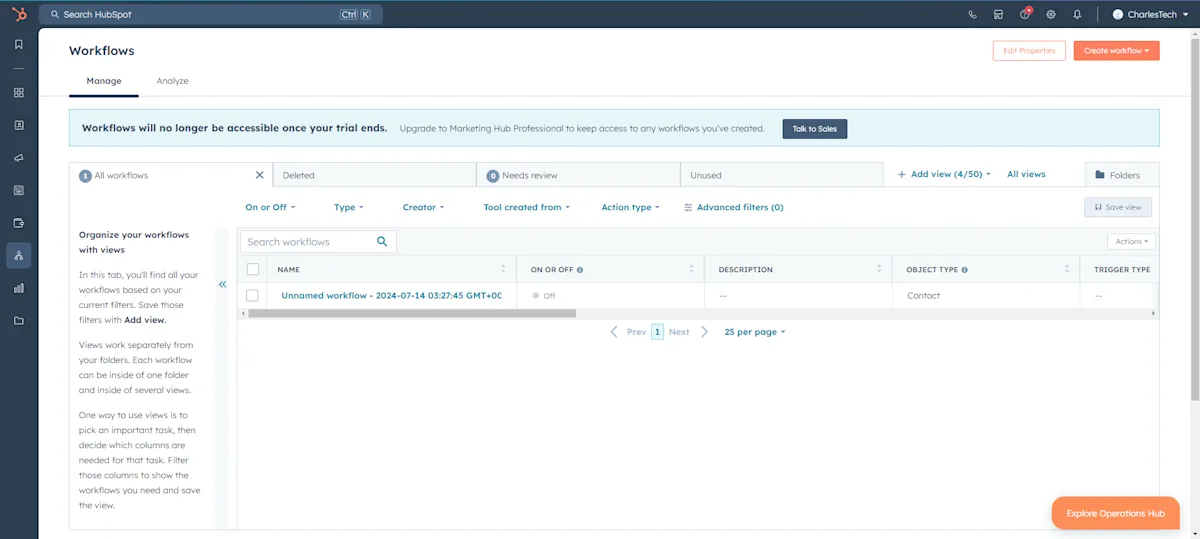Open the Marketplace icon in the top bar

click(998, 14)
